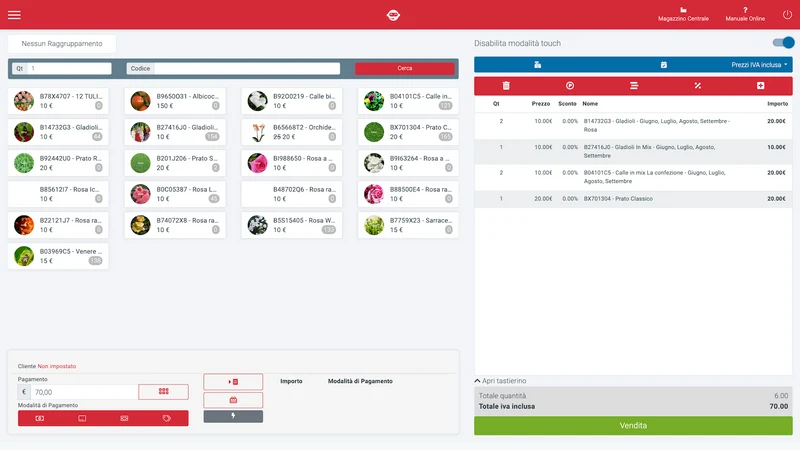Expand Apri tastierino keypad

click(500, 381)
